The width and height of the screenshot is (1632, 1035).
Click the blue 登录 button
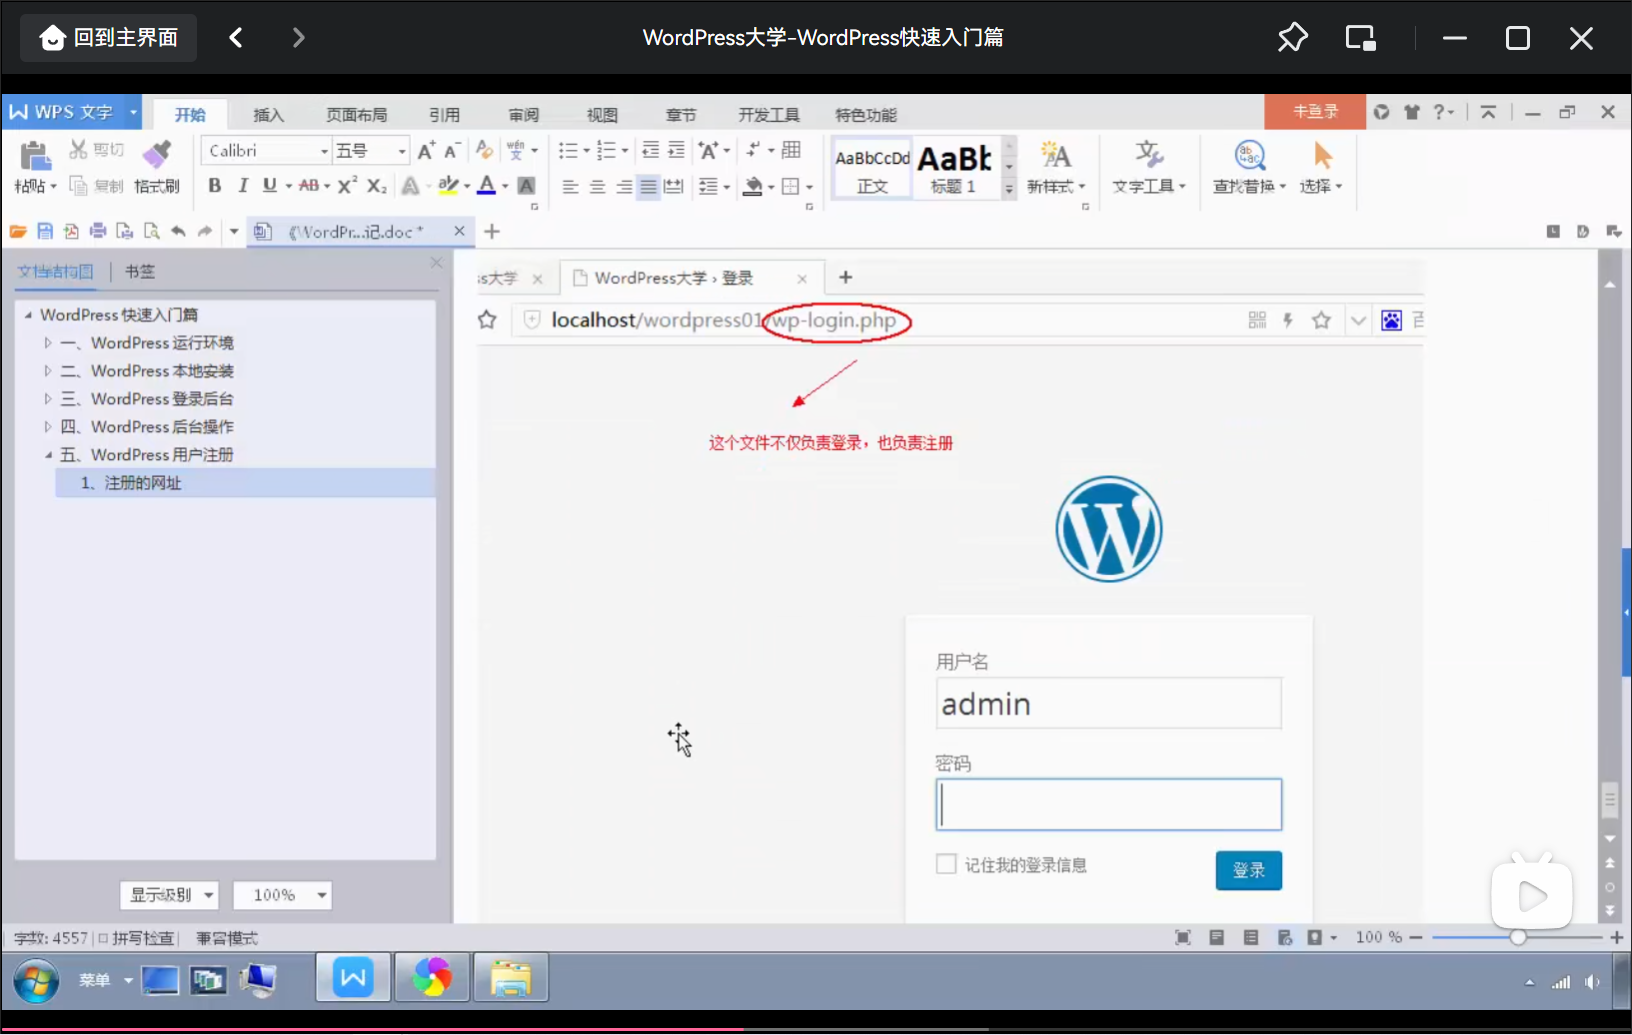(x=1249, y=870)
